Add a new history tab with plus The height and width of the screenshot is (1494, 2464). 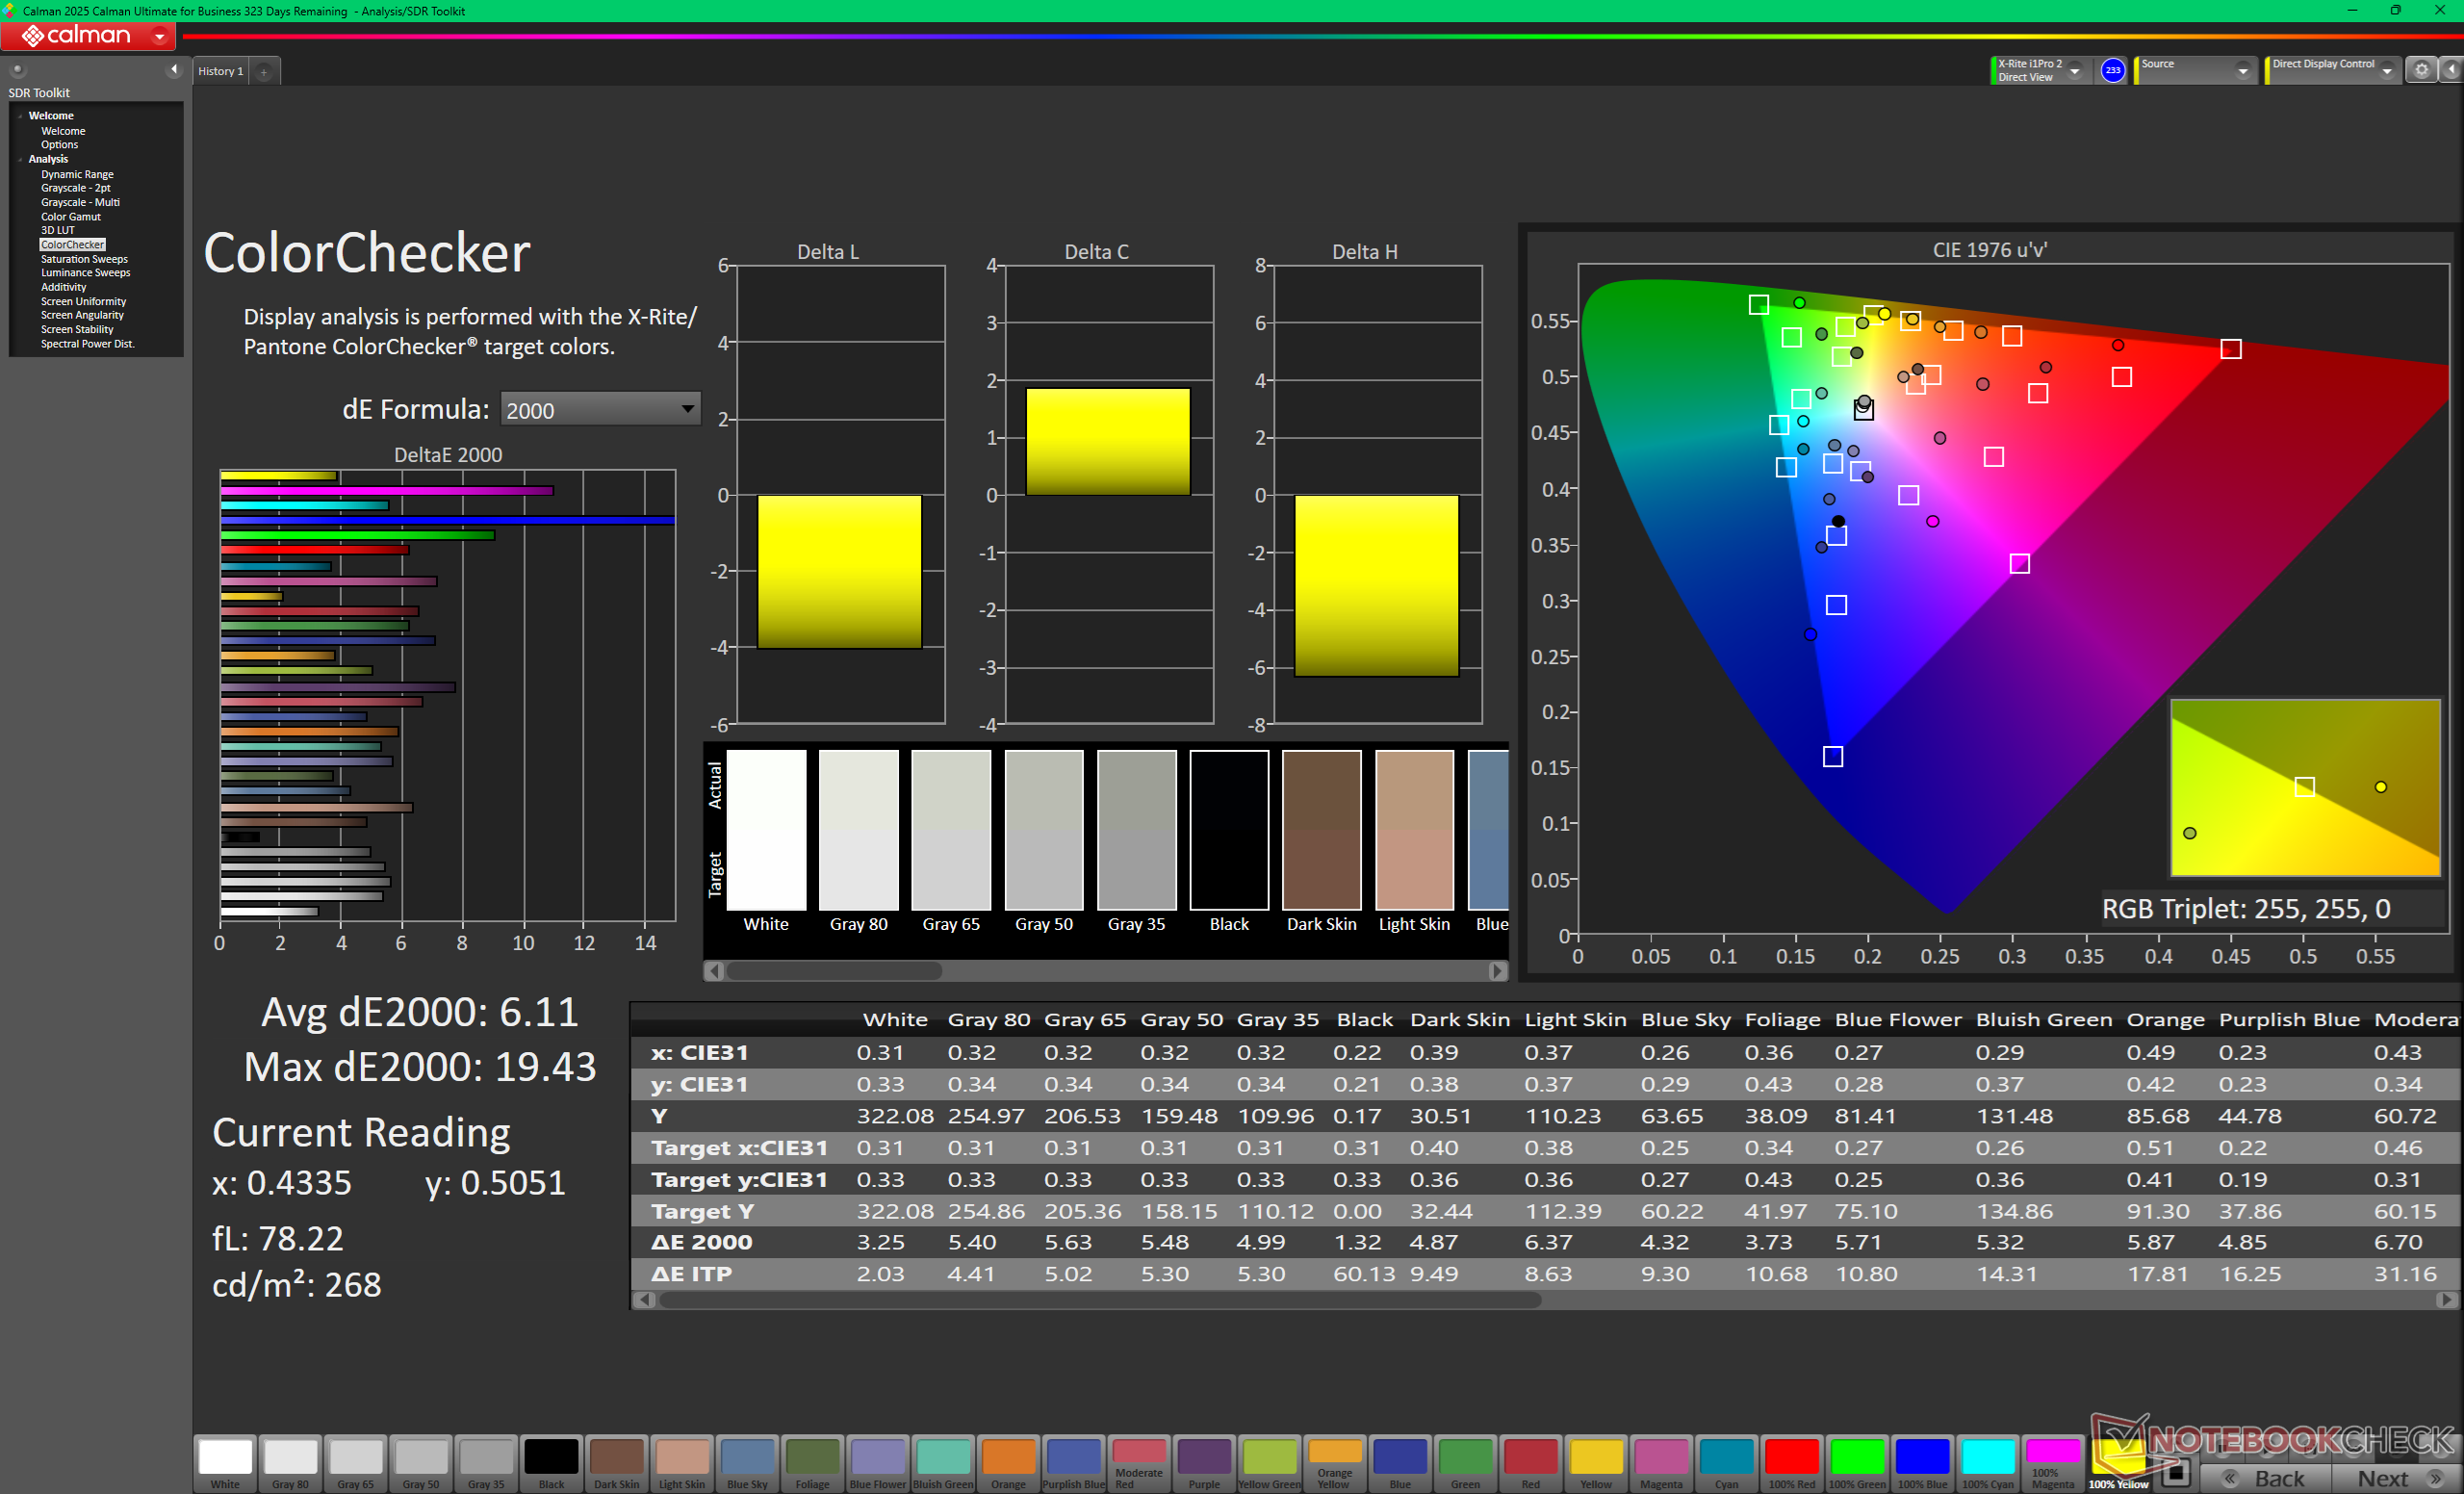click(264, 72)
